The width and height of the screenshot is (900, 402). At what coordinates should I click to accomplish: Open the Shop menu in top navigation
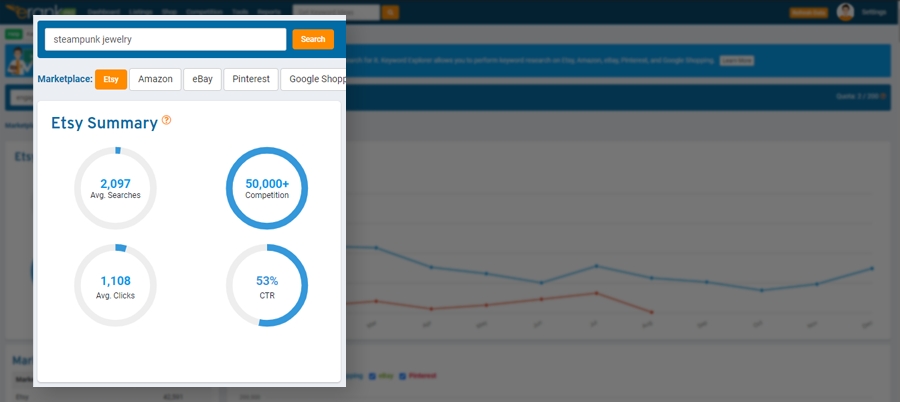[169, 12]
